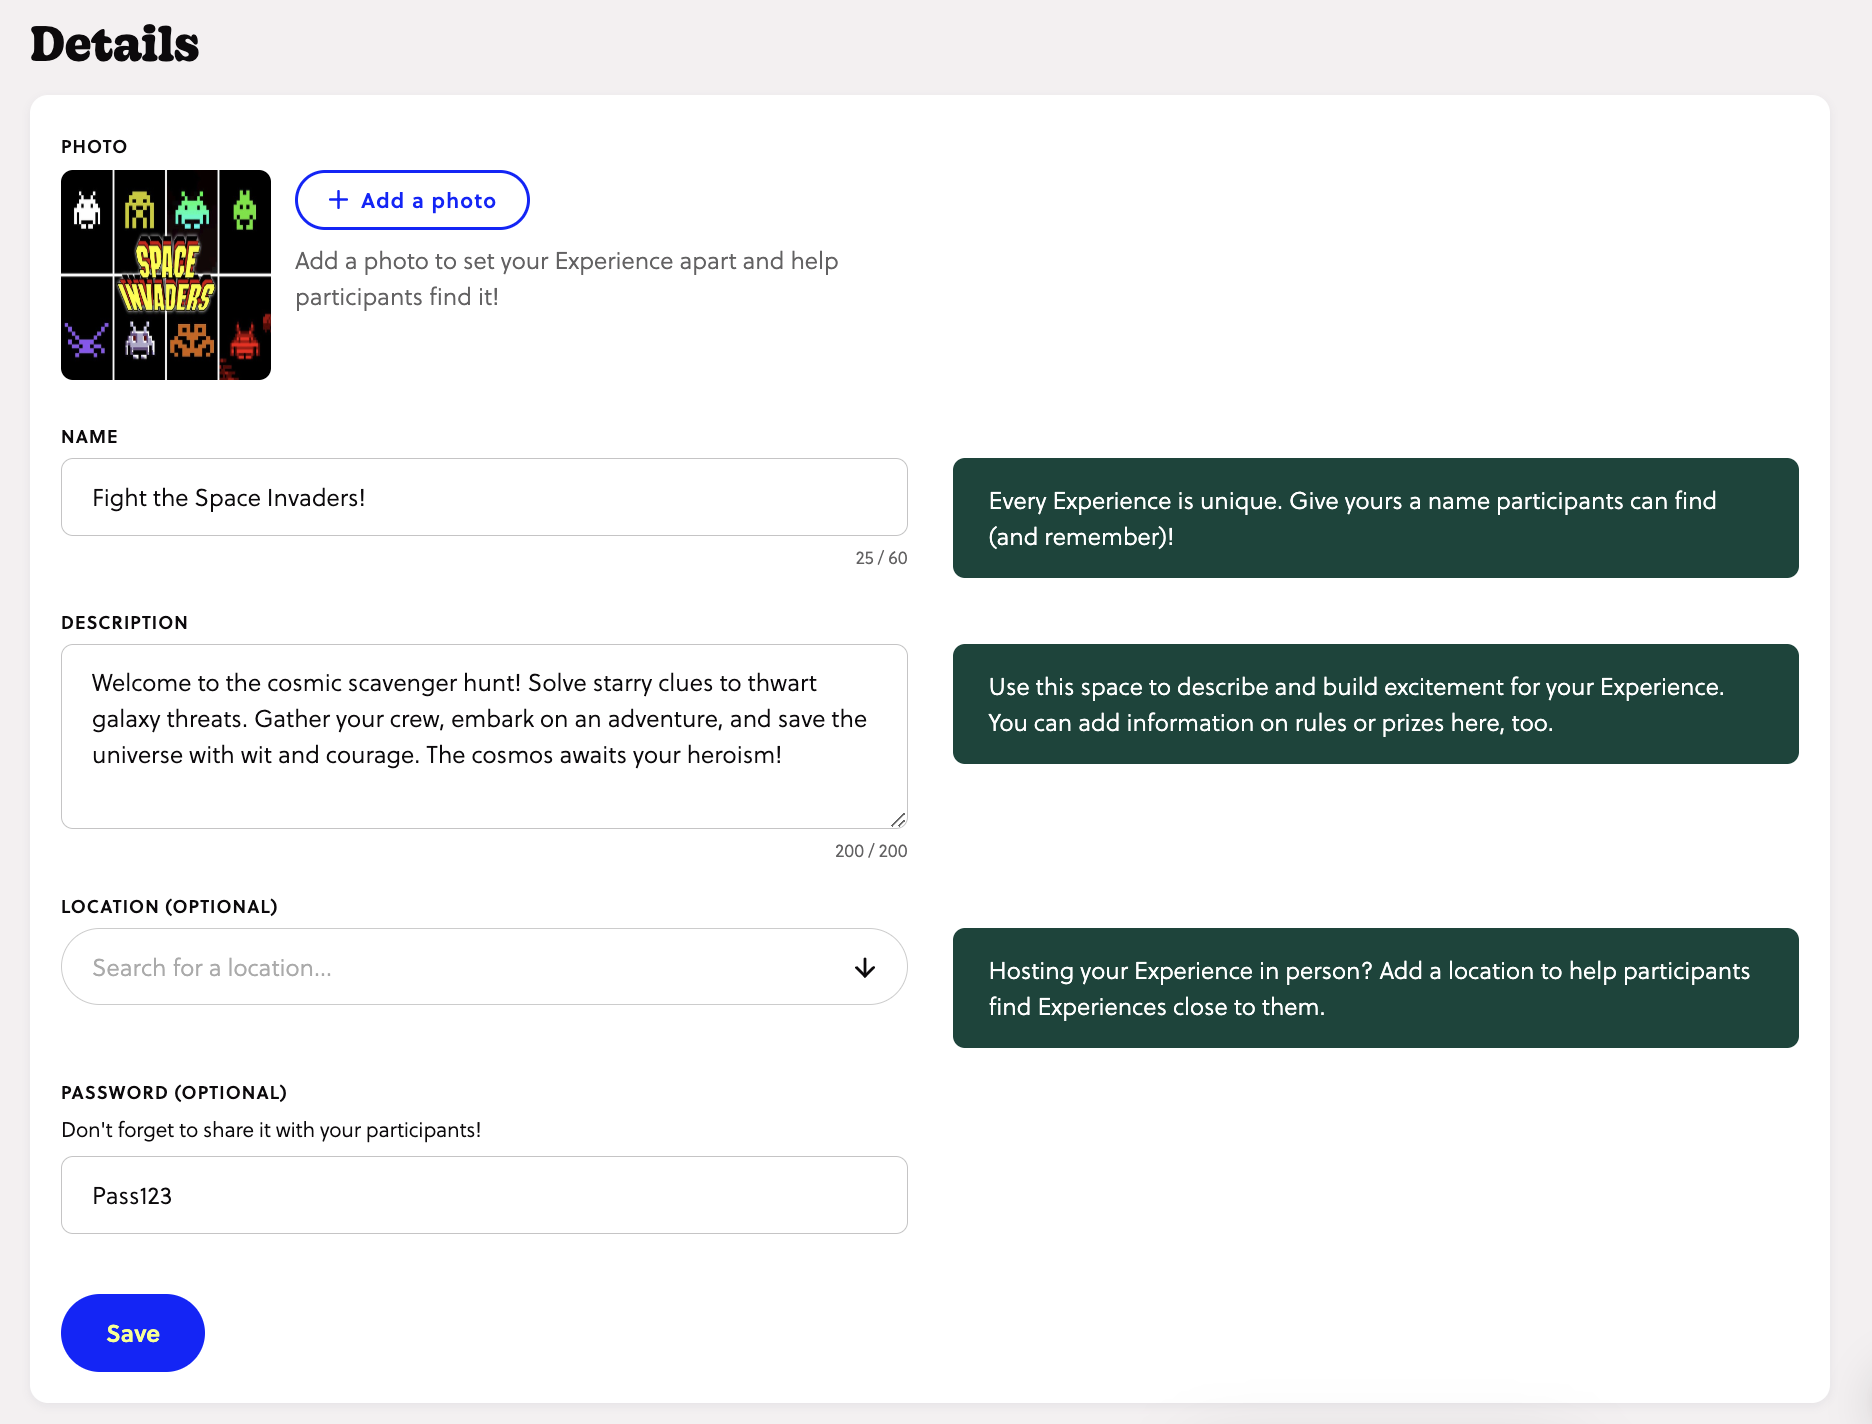Click the Details page heading
Image resolution: width=1872 pixels, height=1424 pixels.
[114, 45]
